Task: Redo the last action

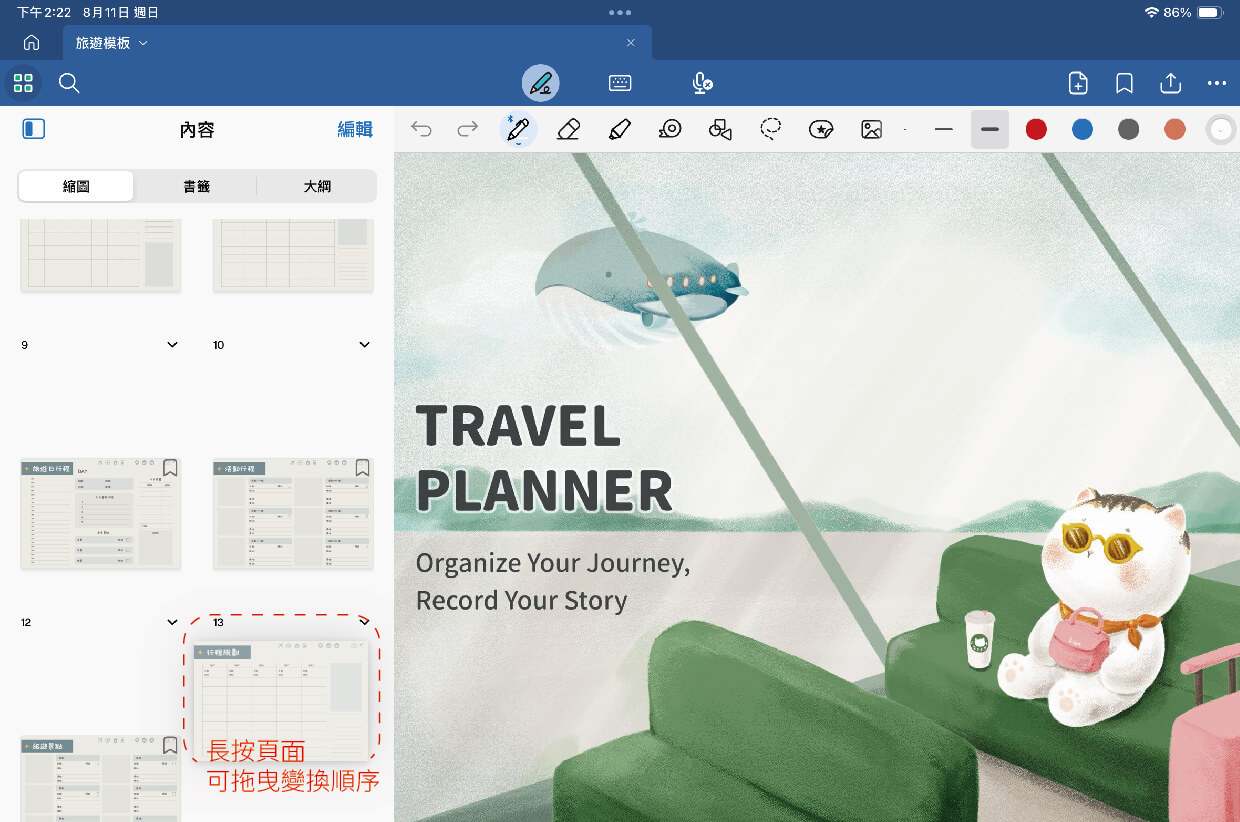Action: (x=467, y=129)
